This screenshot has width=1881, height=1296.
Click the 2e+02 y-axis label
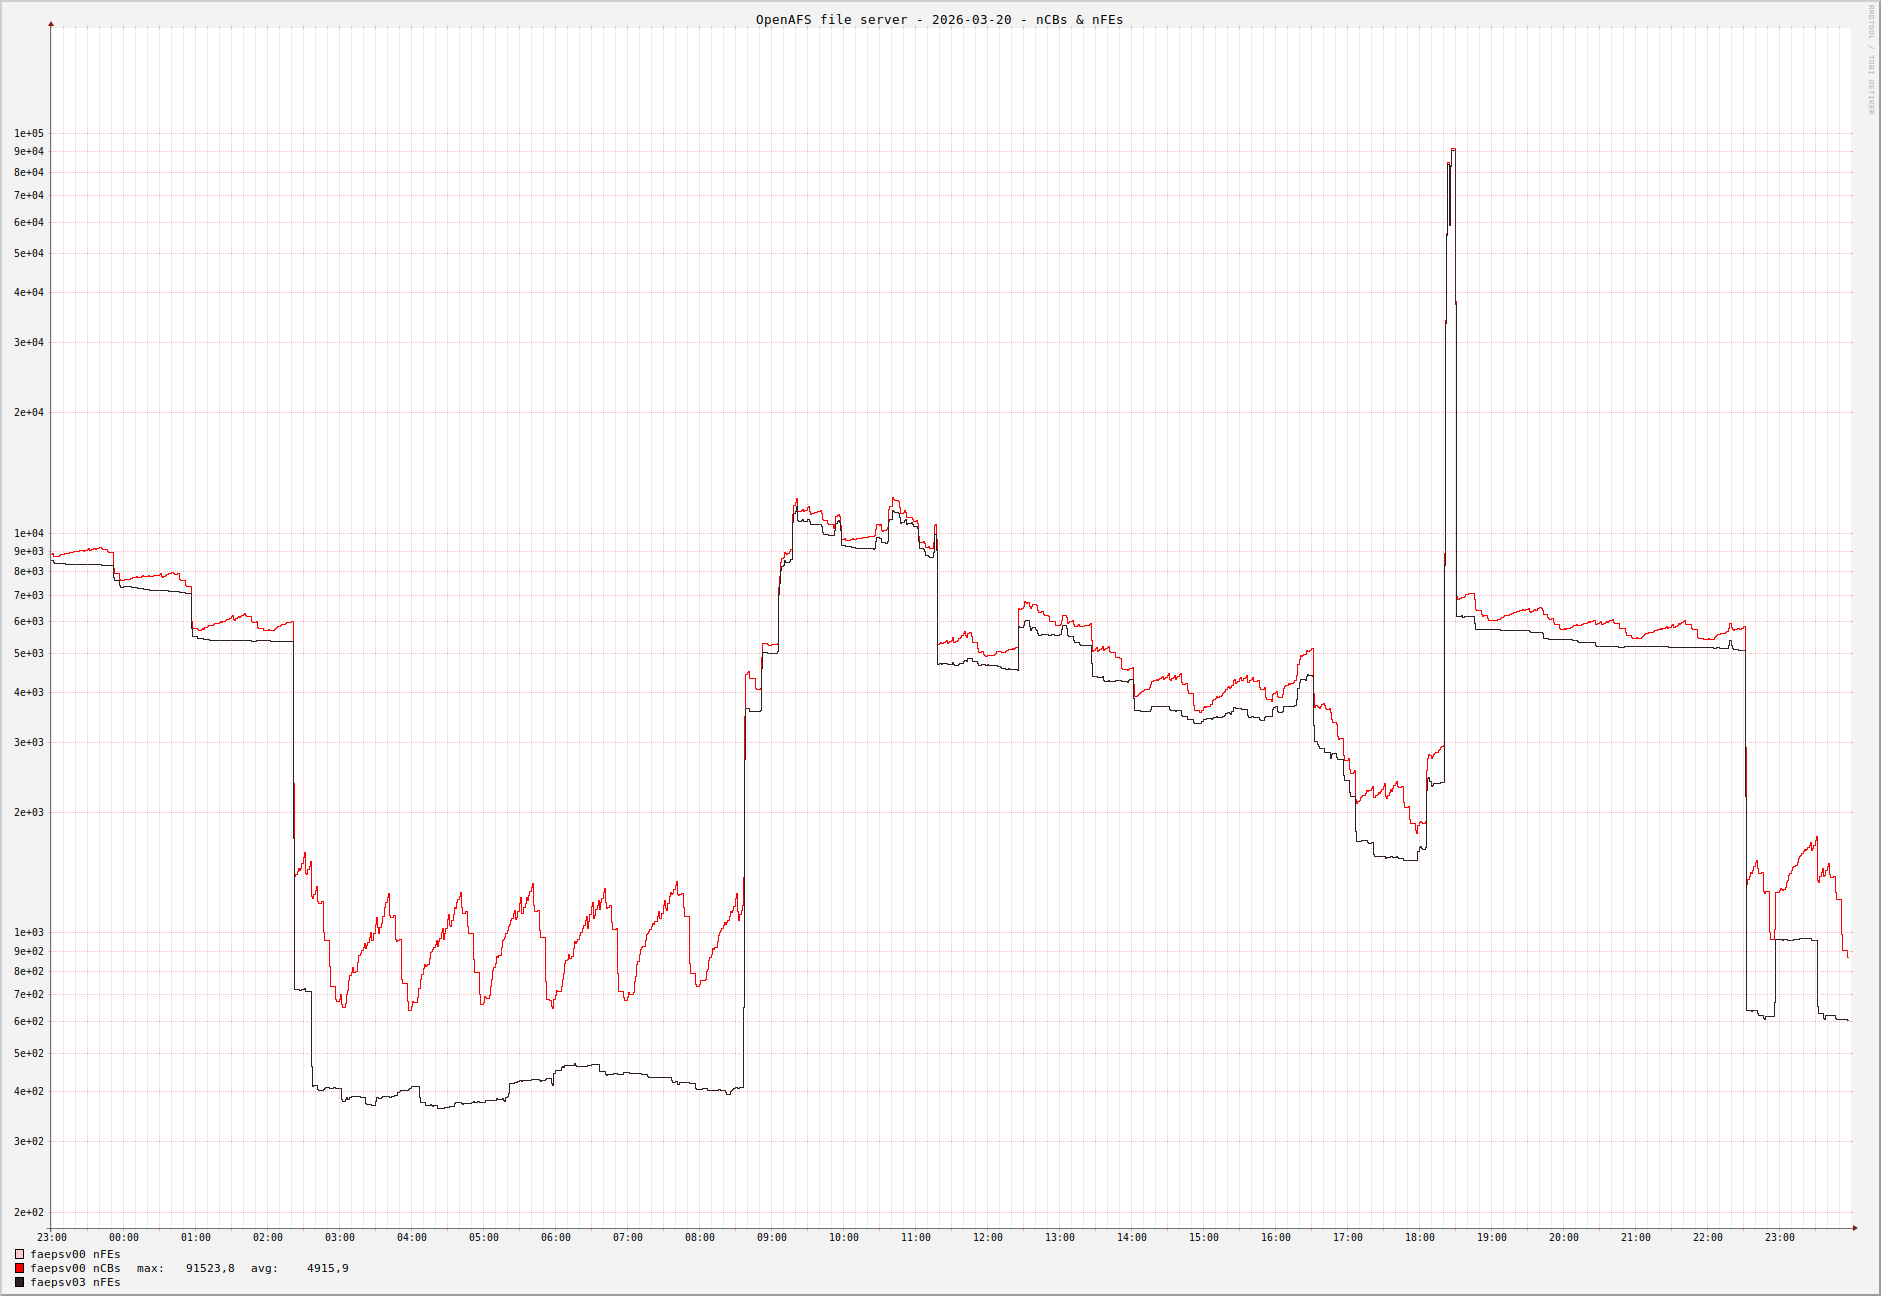[x=29, y=1212]
